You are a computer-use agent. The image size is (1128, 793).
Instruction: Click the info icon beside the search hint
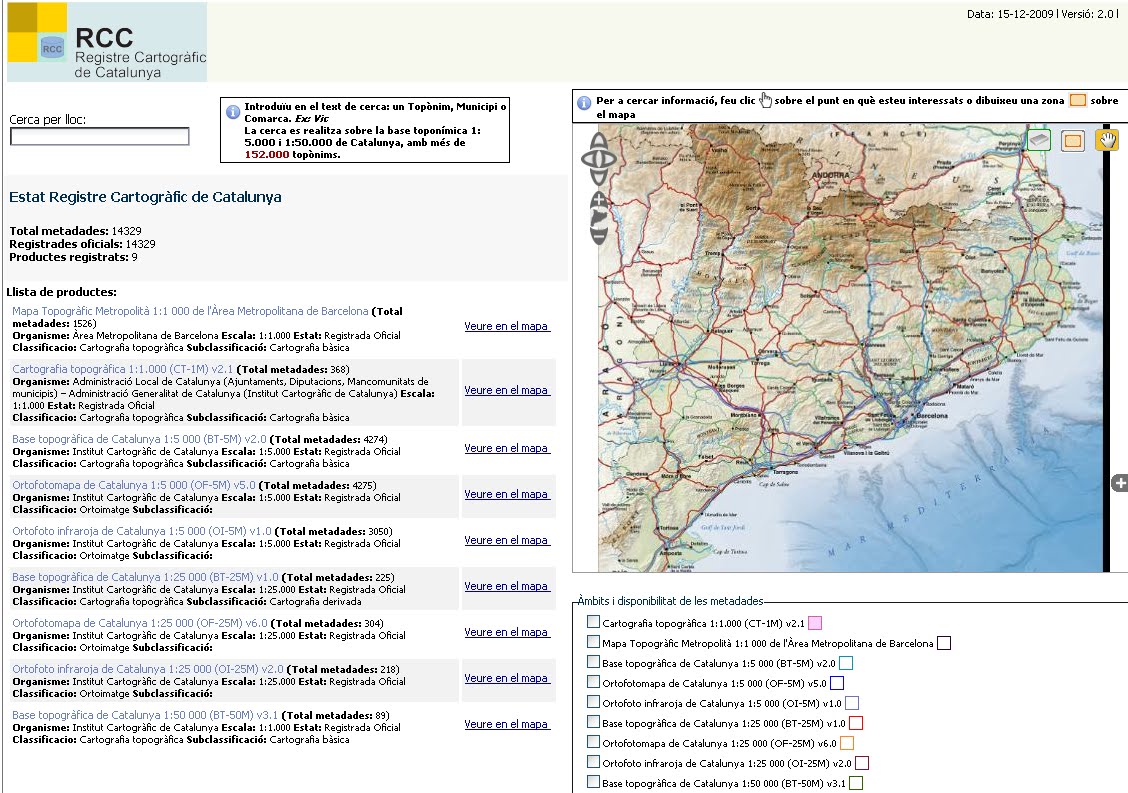[x=233, y=112]
